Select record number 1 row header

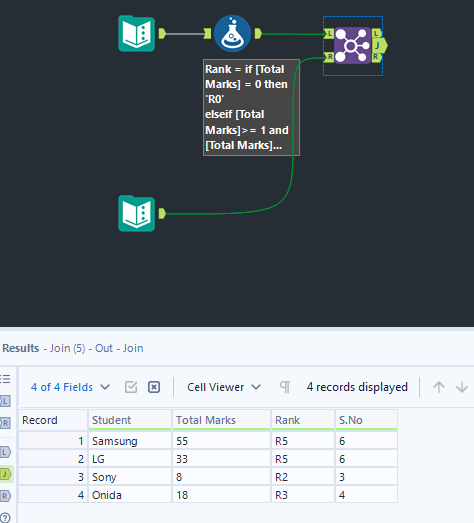pyautogui.click(x=53, y=441)
